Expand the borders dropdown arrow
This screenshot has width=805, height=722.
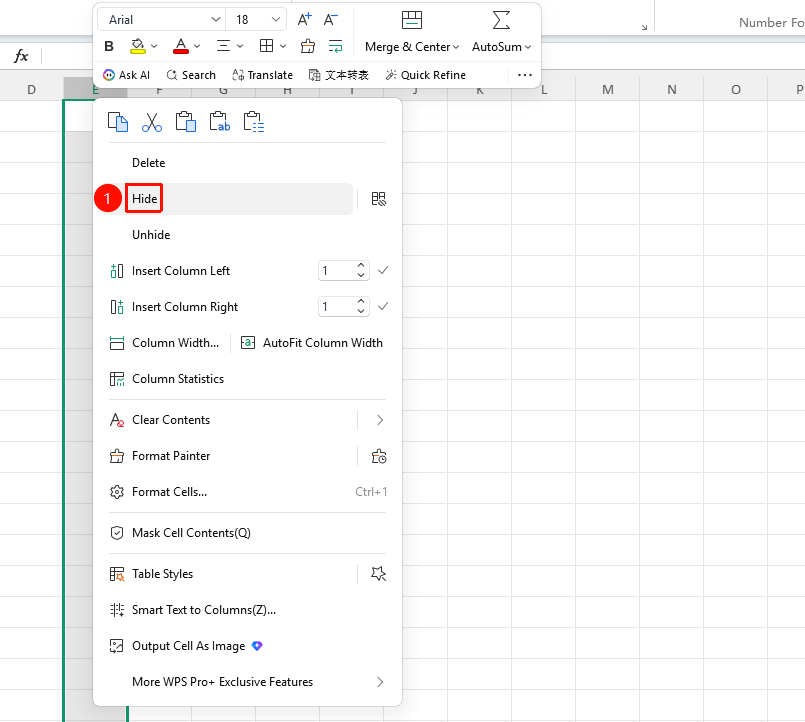click(x=283, y=46)
